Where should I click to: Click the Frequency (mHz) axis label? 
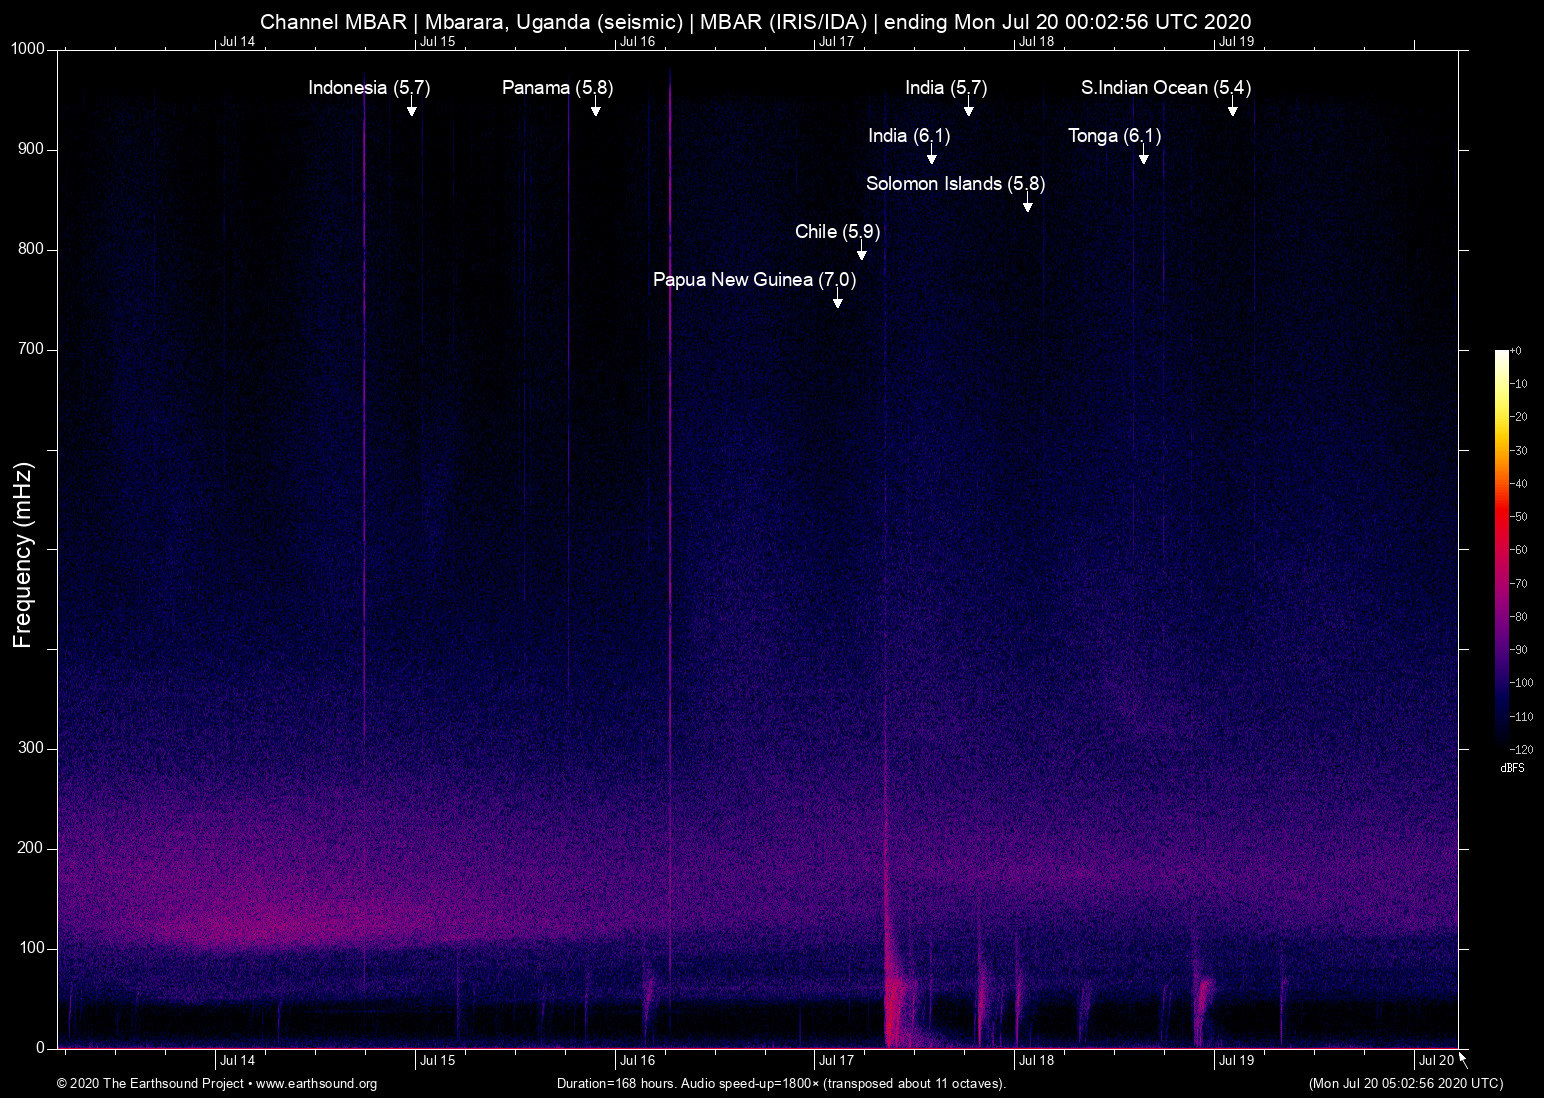click(22, 555)
